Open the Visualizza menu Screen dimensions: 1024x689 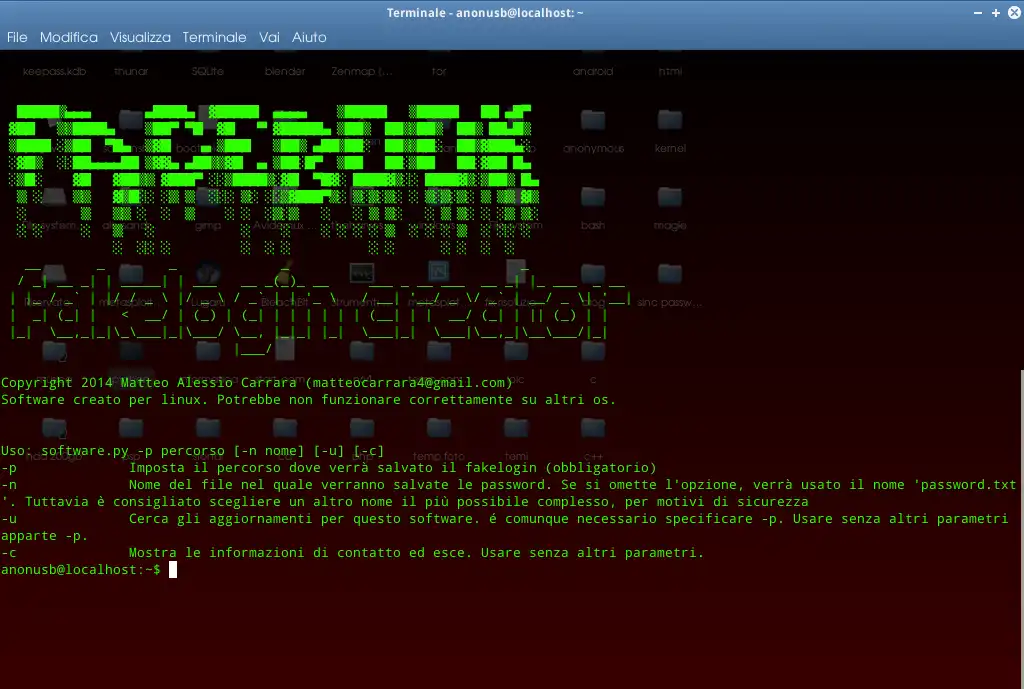[x=140, y=37]
